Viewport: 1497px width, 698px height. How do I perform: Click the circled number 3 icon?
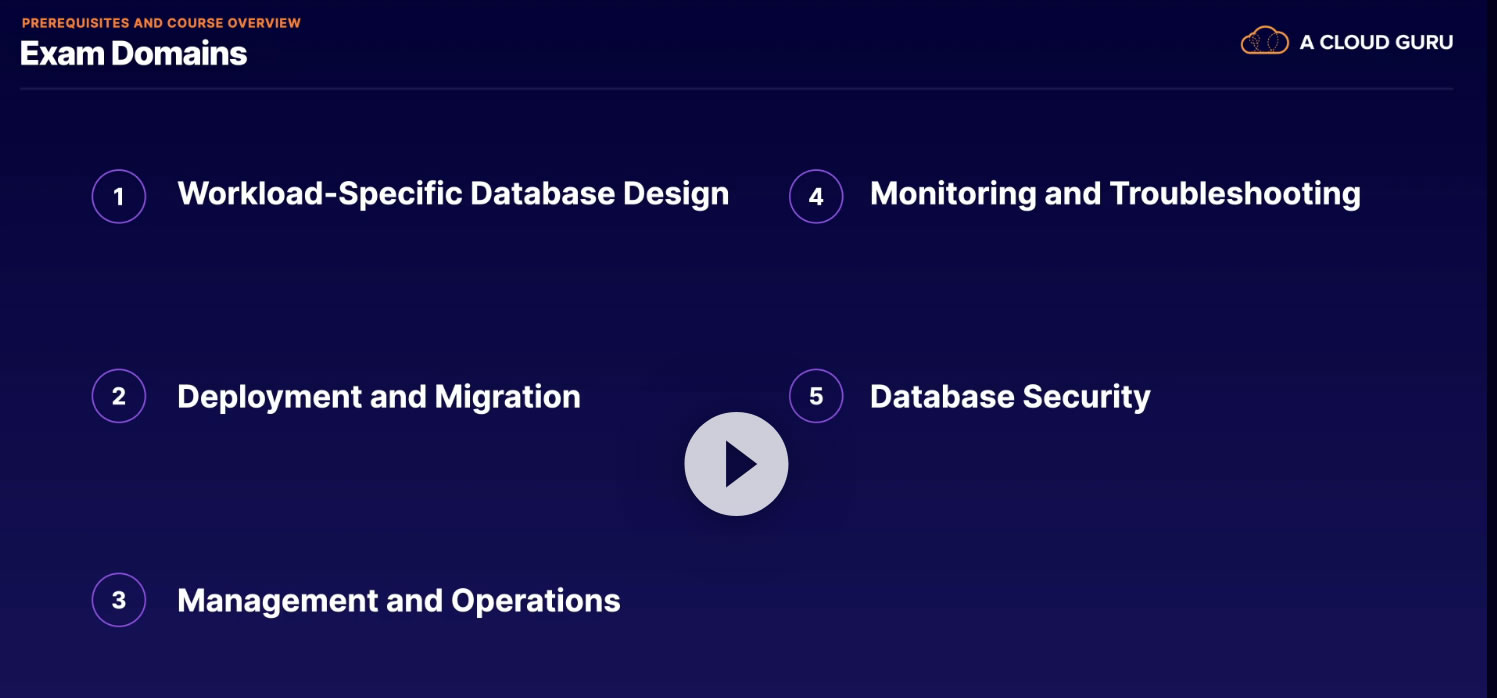(x=119, y=600)
